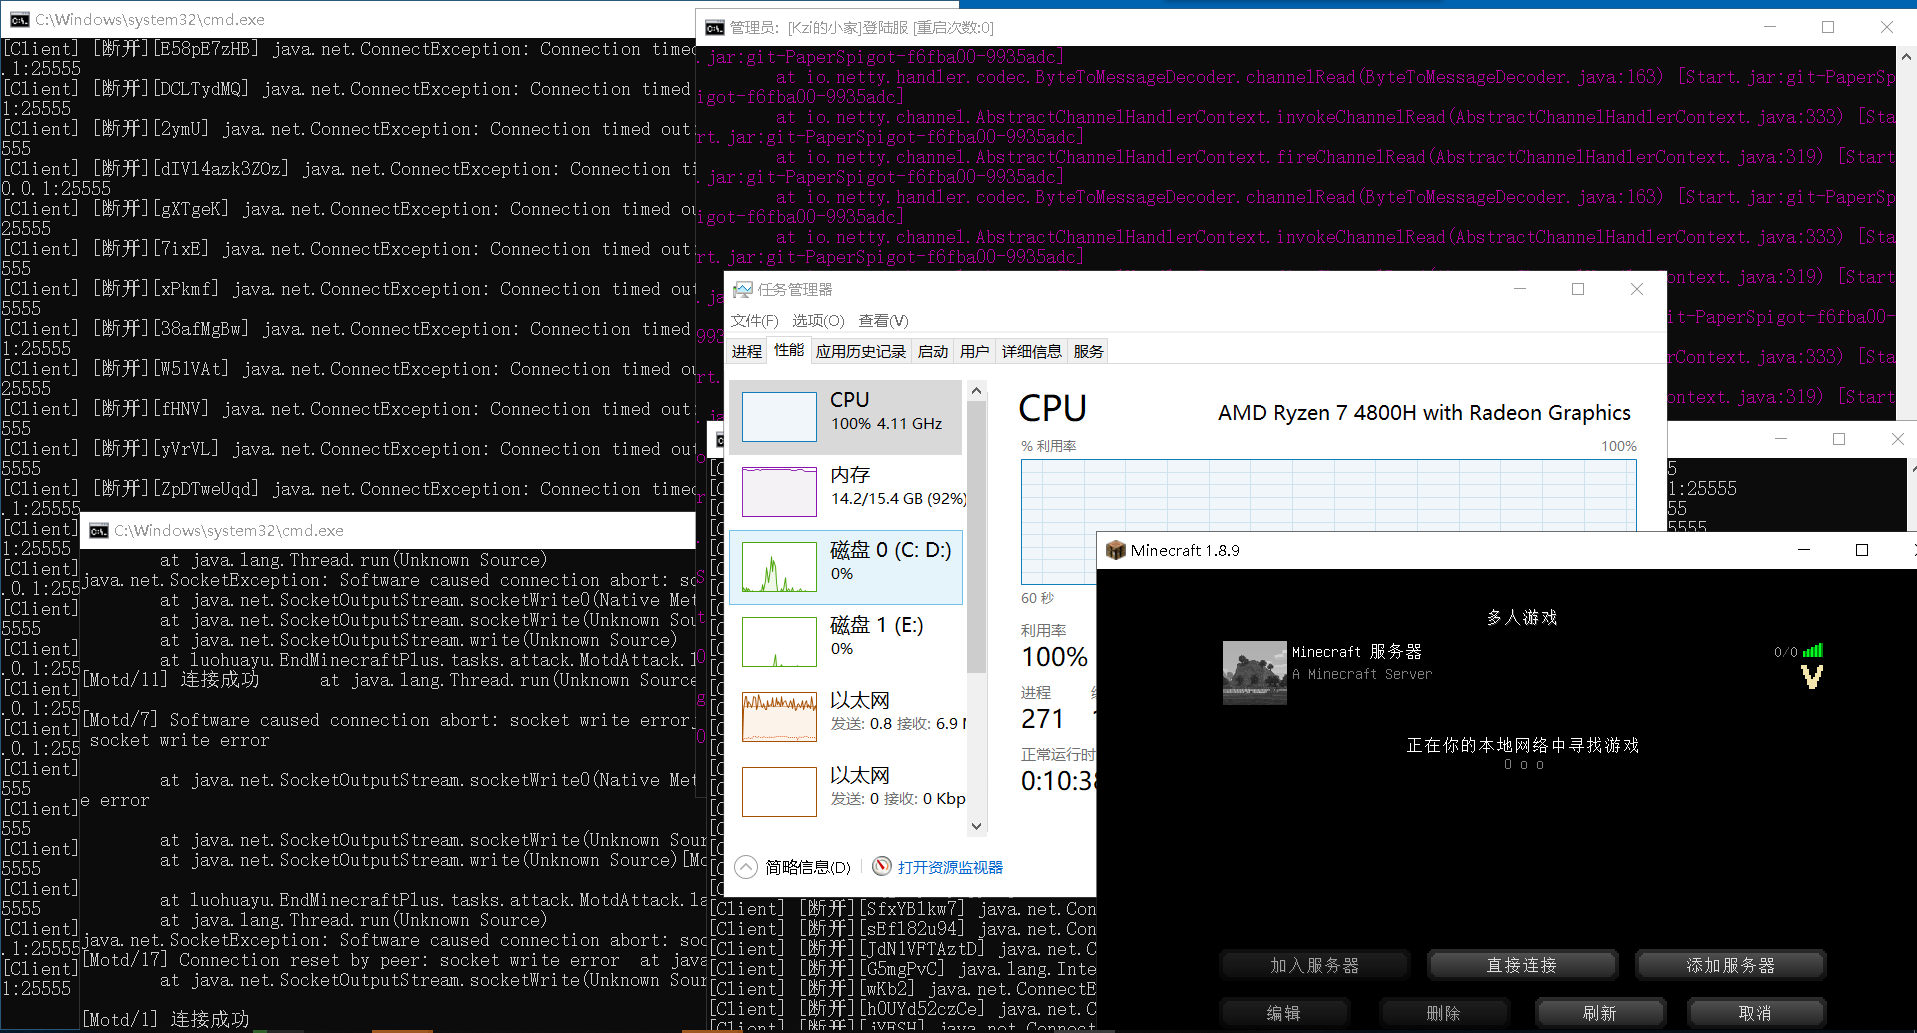Switch to the 应用历史记录 tab
The width and height of the screenshot is (1917, 1033).
[860, 351]
